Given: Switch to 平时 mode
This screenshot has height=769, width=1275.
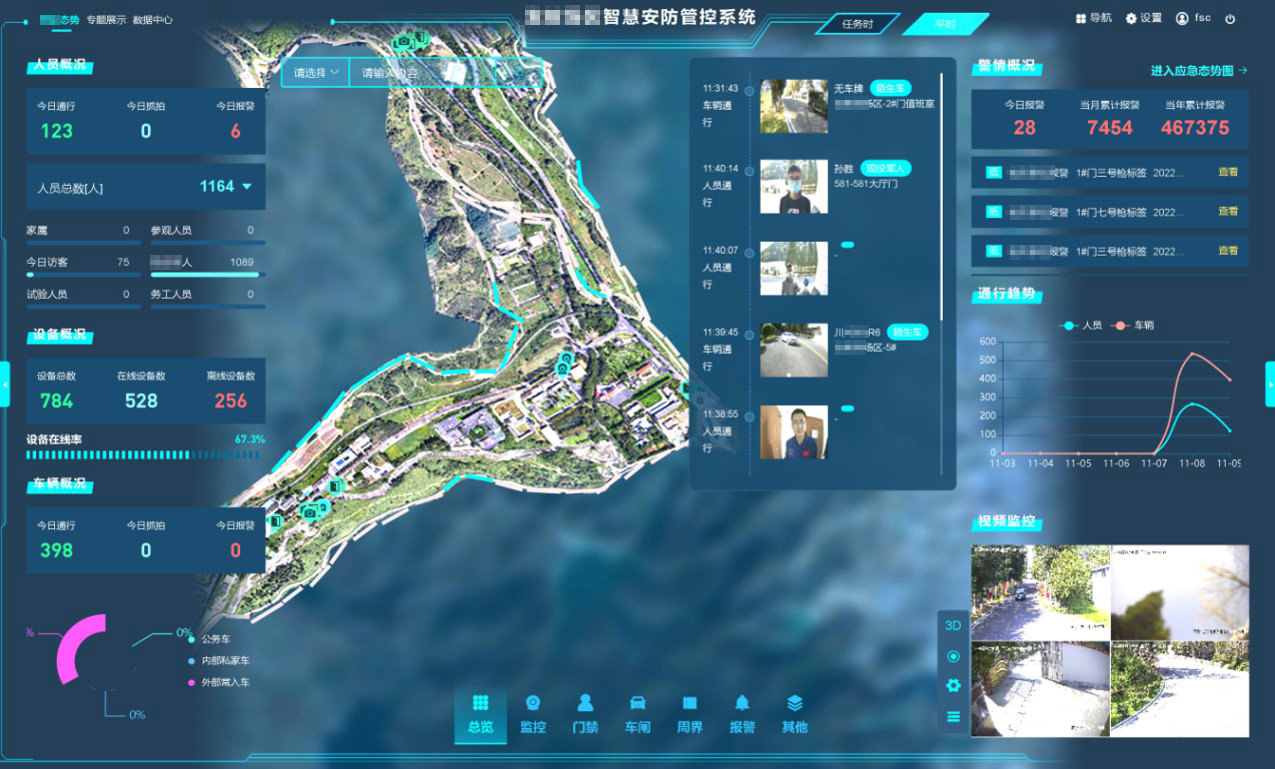Looking at the screenshot, I should click(945, 24).
